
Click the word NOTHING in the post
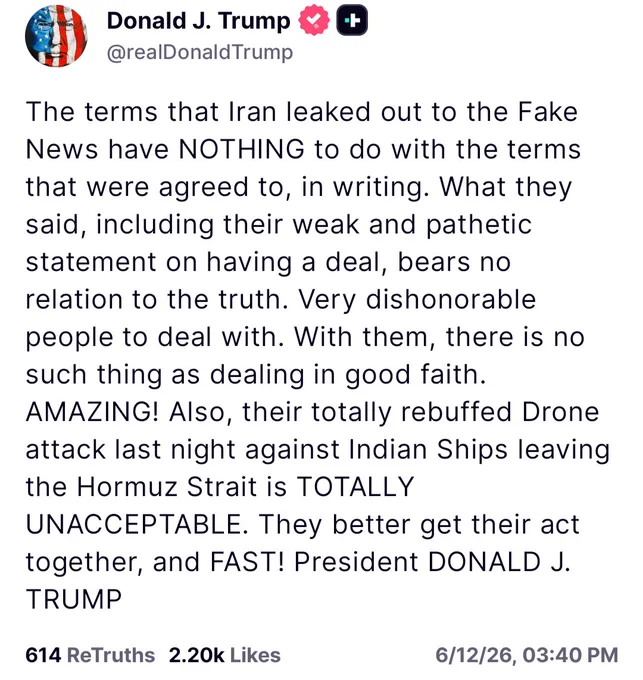coord(242,149)
